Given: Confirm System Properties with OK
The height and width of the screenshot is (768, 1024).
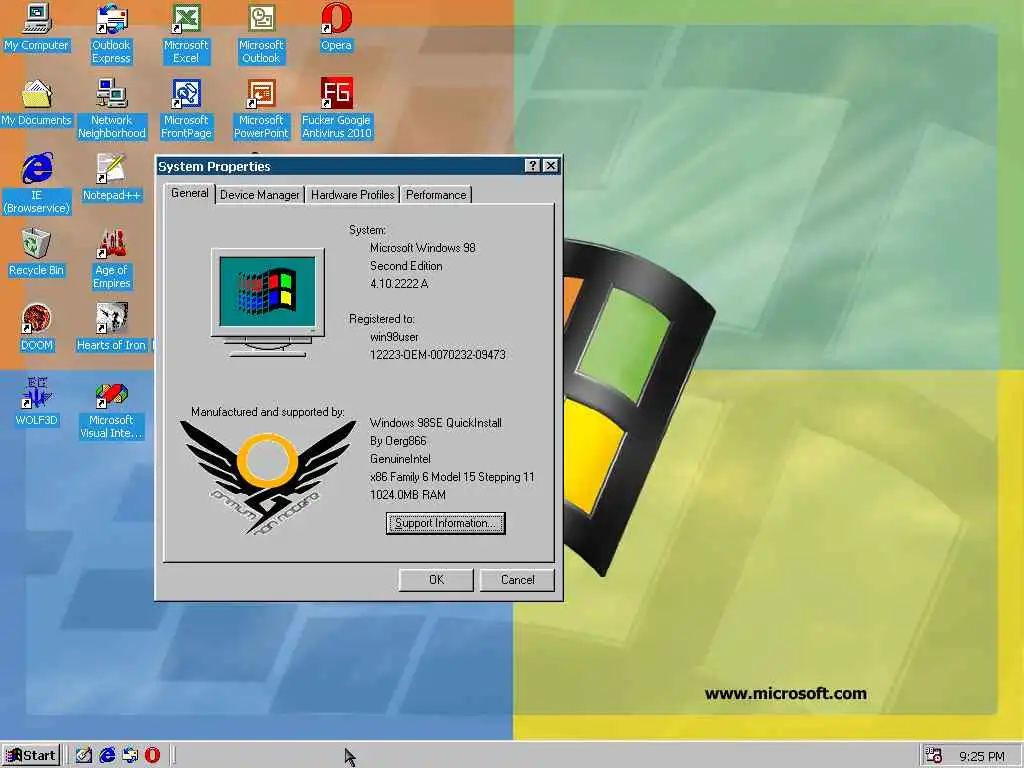Looking at the screenshot, I should pyautogui.click(x=436, y=580).
